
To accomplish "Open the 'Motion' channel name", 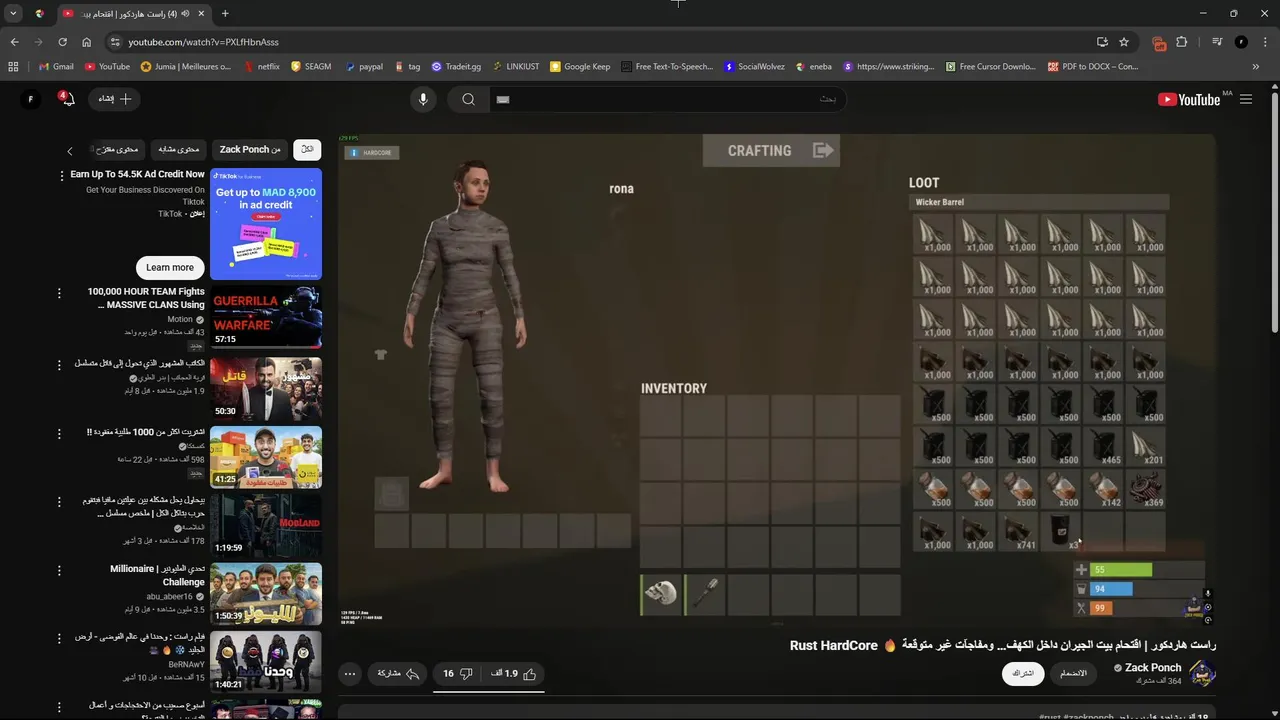I will point(180,320).
